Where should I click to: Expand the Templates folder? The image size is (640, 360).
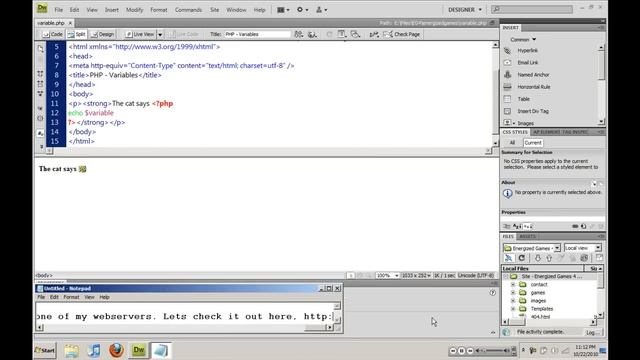pyautogui.click(x=513, y=309)
